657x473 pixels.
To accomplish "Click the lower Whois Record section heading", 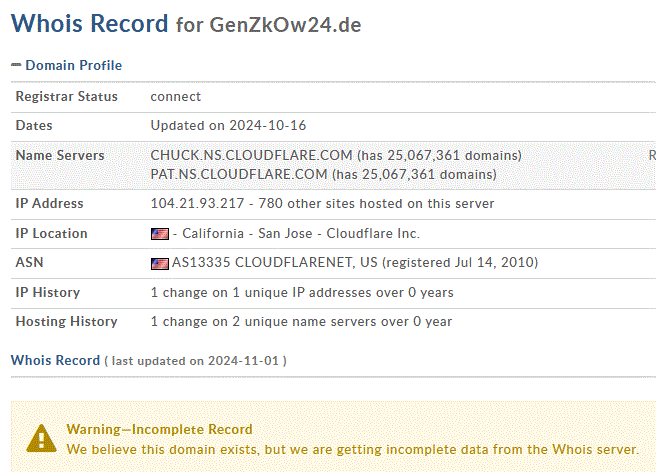I will pos(55,360).
